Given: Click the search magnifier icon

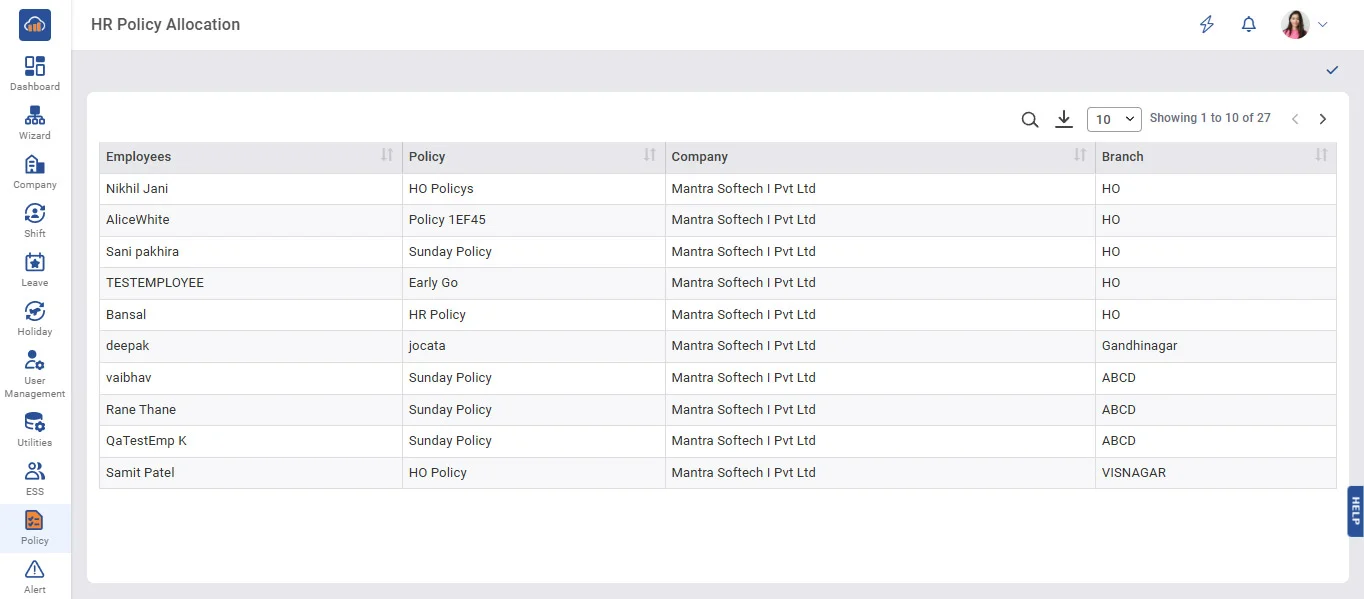Looking at the screenshot, I should (1030, 120).
